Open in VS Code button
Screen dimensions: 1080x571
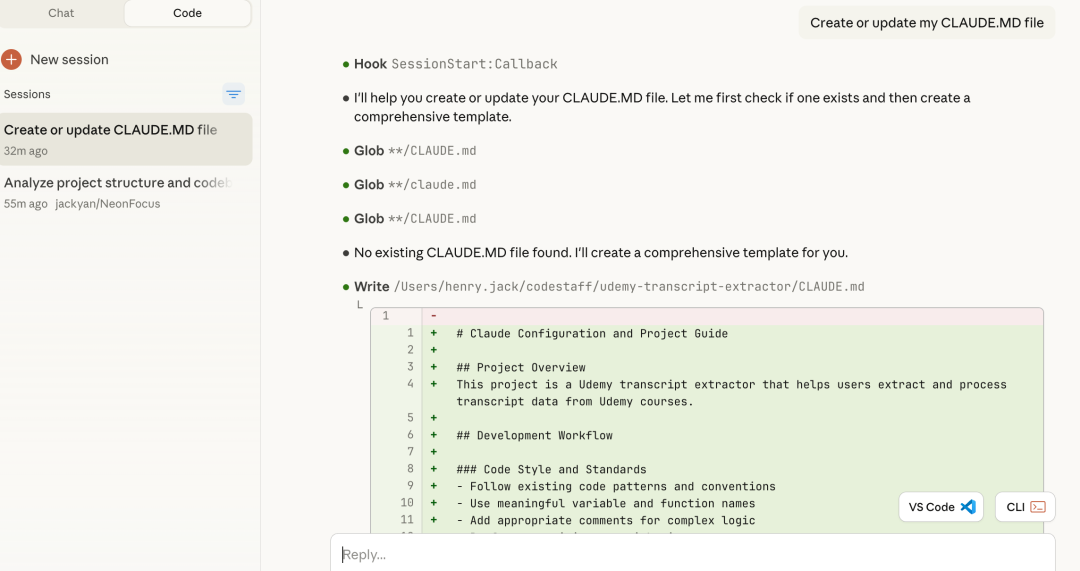940,507
